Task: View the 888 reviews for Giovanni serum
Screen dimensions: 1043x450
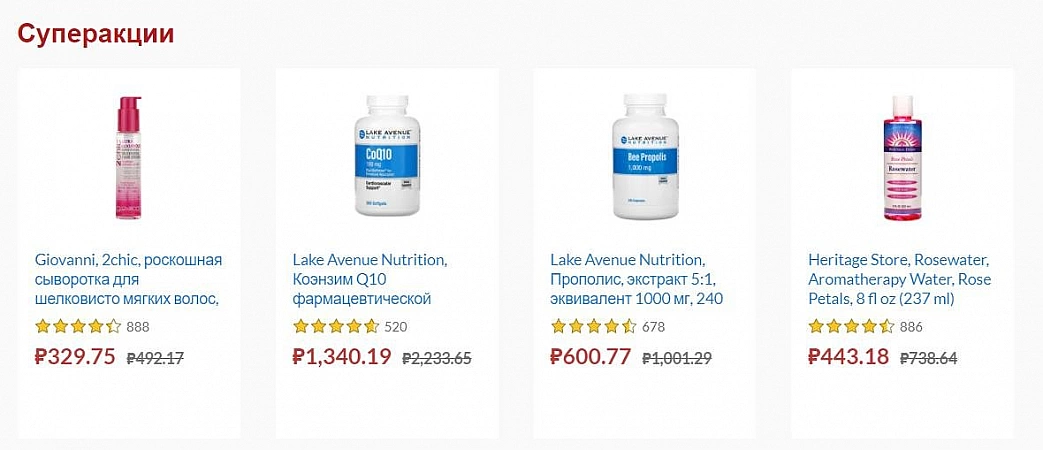Action: [x=138, y=327]
